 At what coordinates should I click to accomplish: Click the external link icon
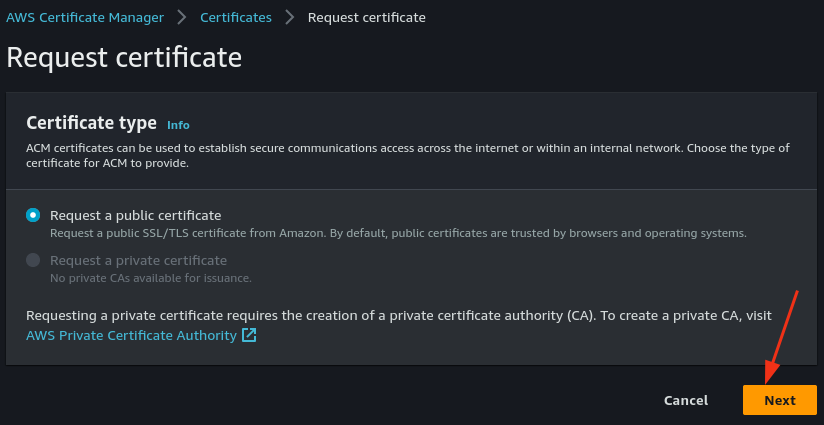[x=249, y=335]
